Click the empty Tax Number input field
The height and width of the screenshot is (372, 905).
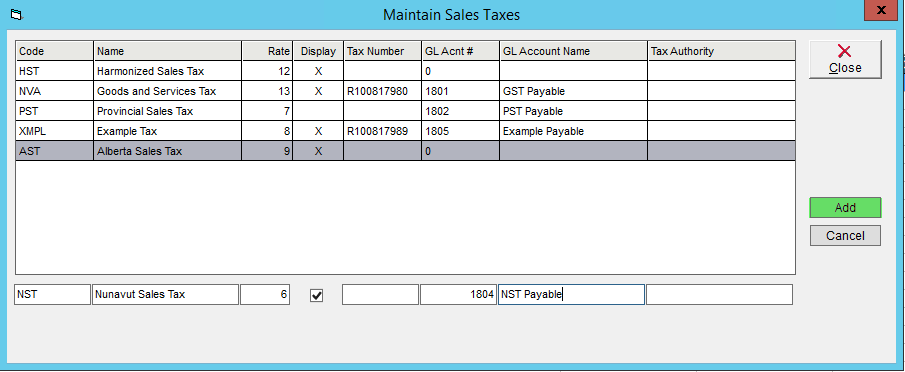click(380, 294)
